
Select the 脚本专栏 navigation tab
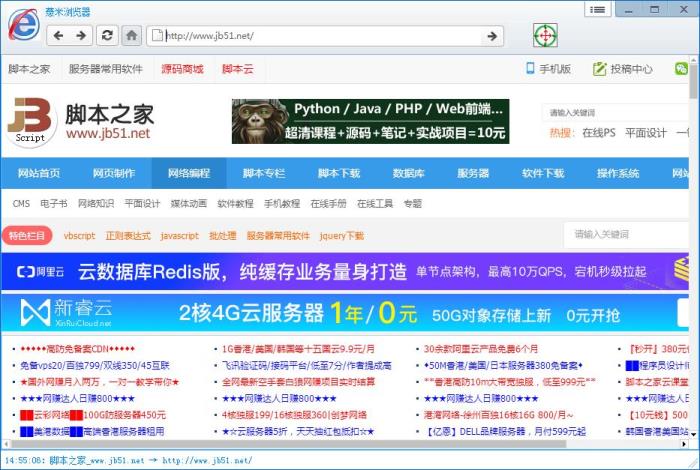[264, 173]
